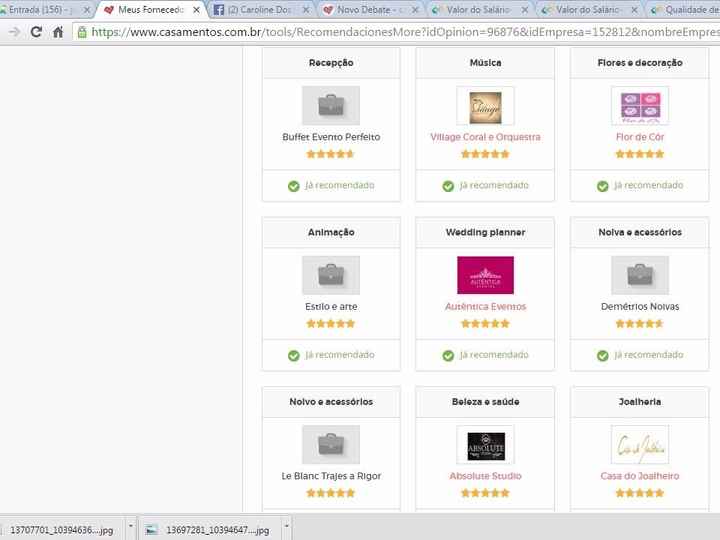
Task: Close the Novo Debate tab
Action: click(415, 10)
